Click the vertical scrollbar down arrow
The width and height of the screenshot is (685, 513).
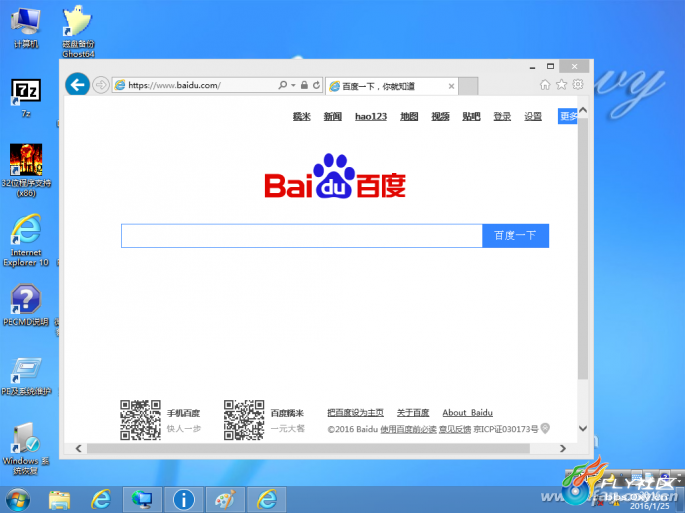coord(583,428)
